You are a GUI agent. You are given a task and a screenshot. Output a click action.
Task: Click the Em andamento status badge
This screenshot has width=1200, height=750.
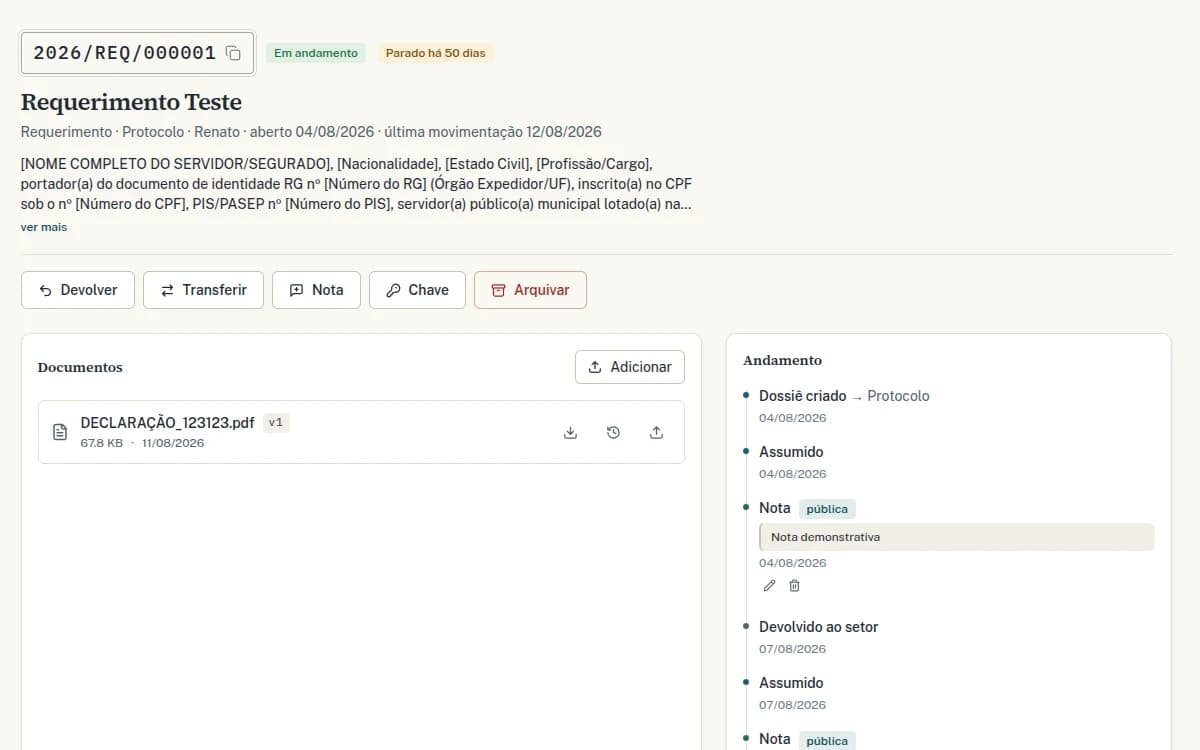point(316,53)
